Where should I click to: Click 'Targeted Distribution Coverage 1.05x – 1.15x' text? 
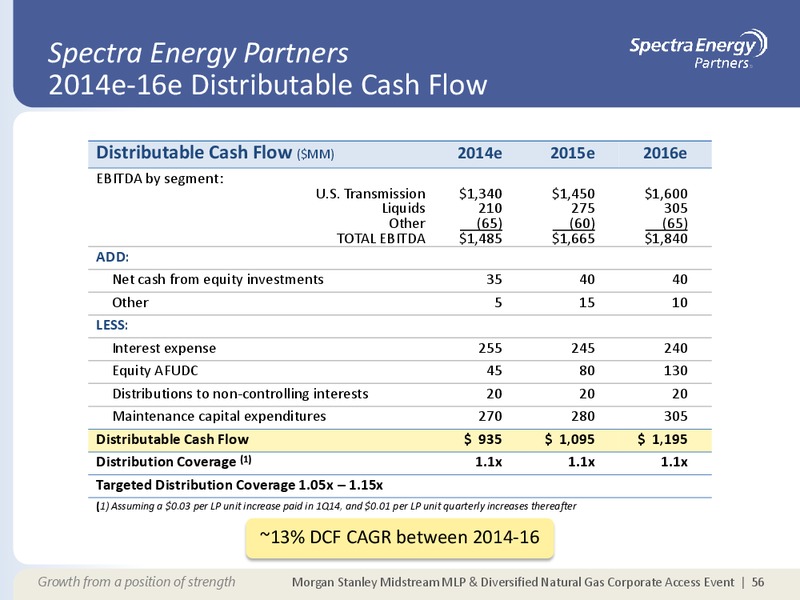[239, 485]
